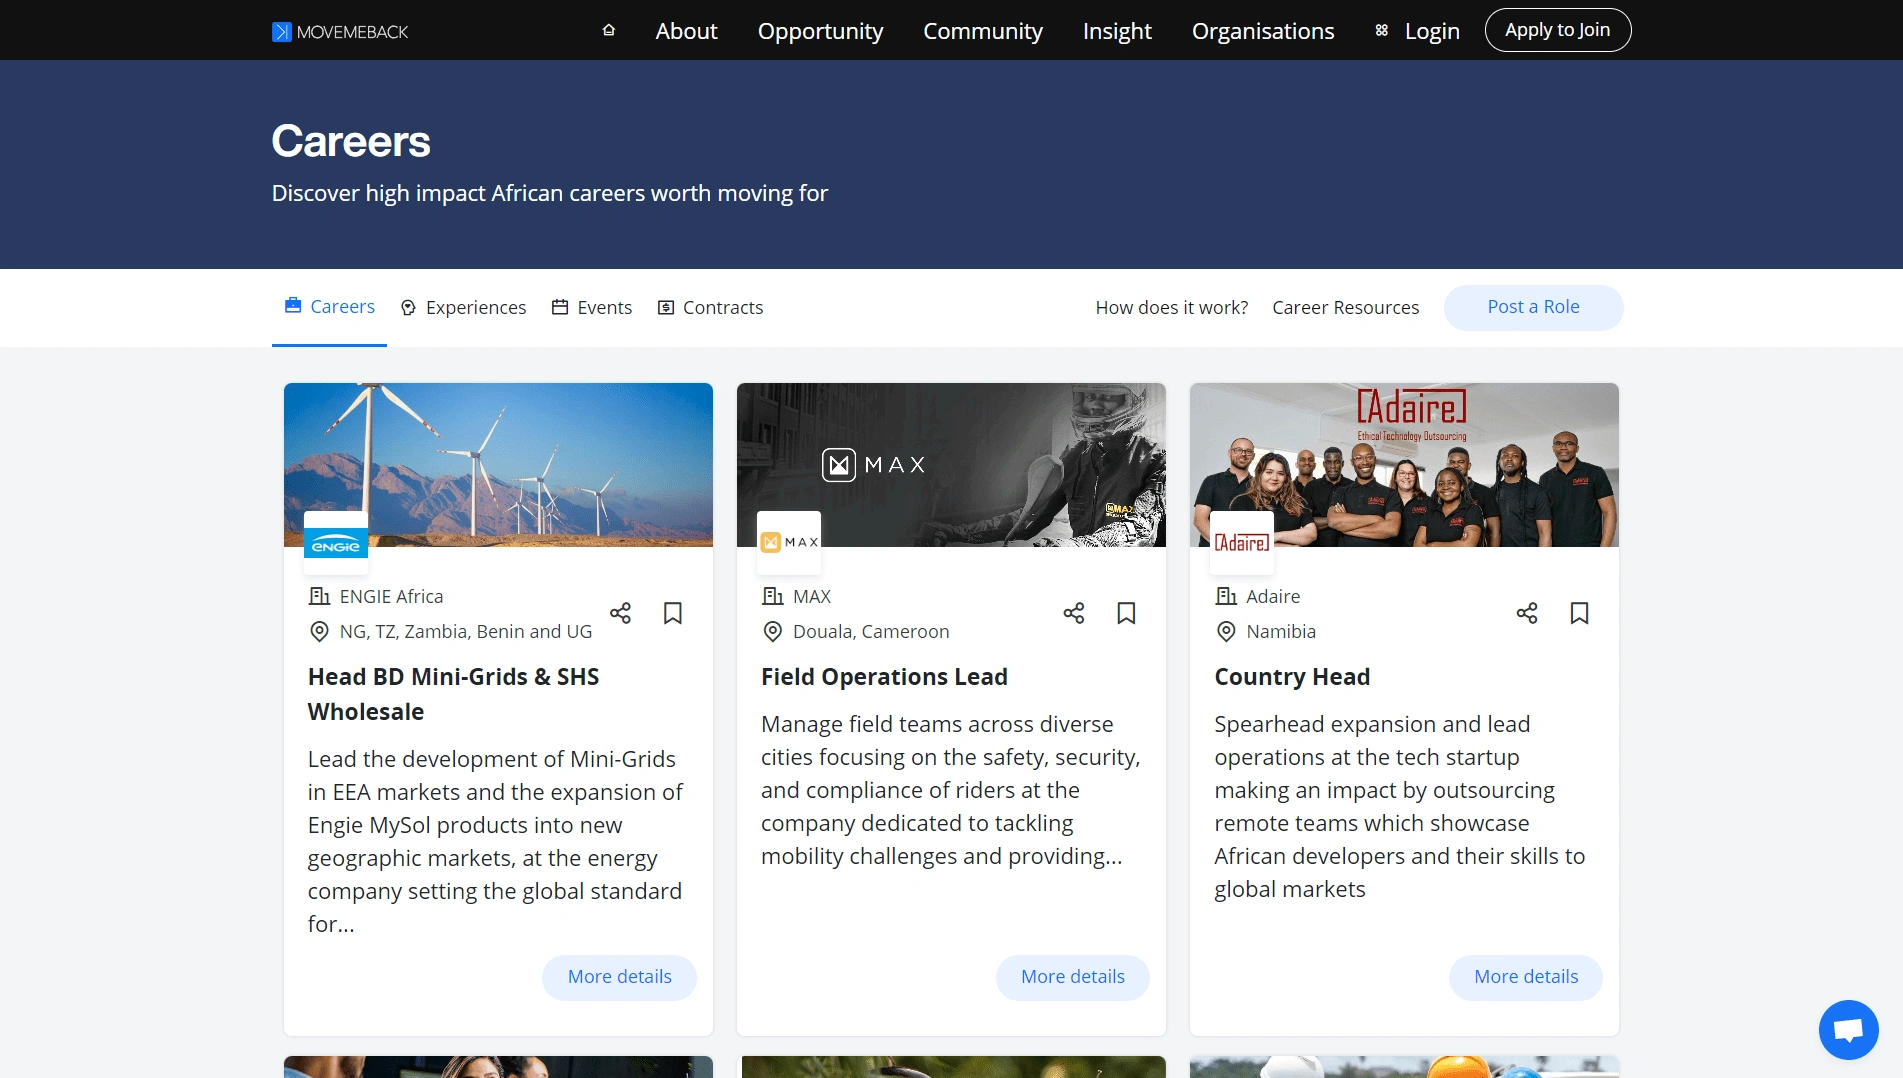Click the icon beside Login

(1381, 30)
